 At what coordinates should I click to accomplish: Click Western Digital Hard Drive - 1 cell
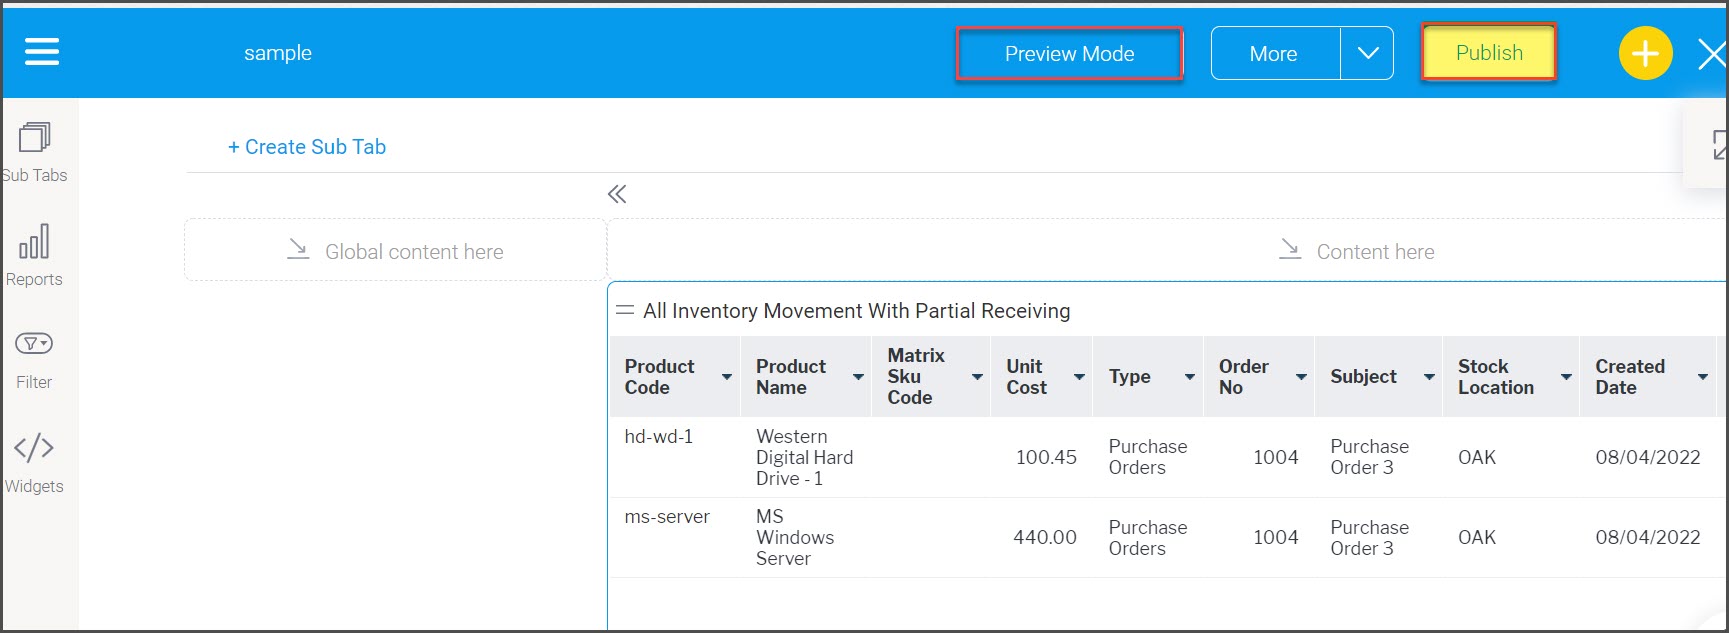tap(805, 457)
